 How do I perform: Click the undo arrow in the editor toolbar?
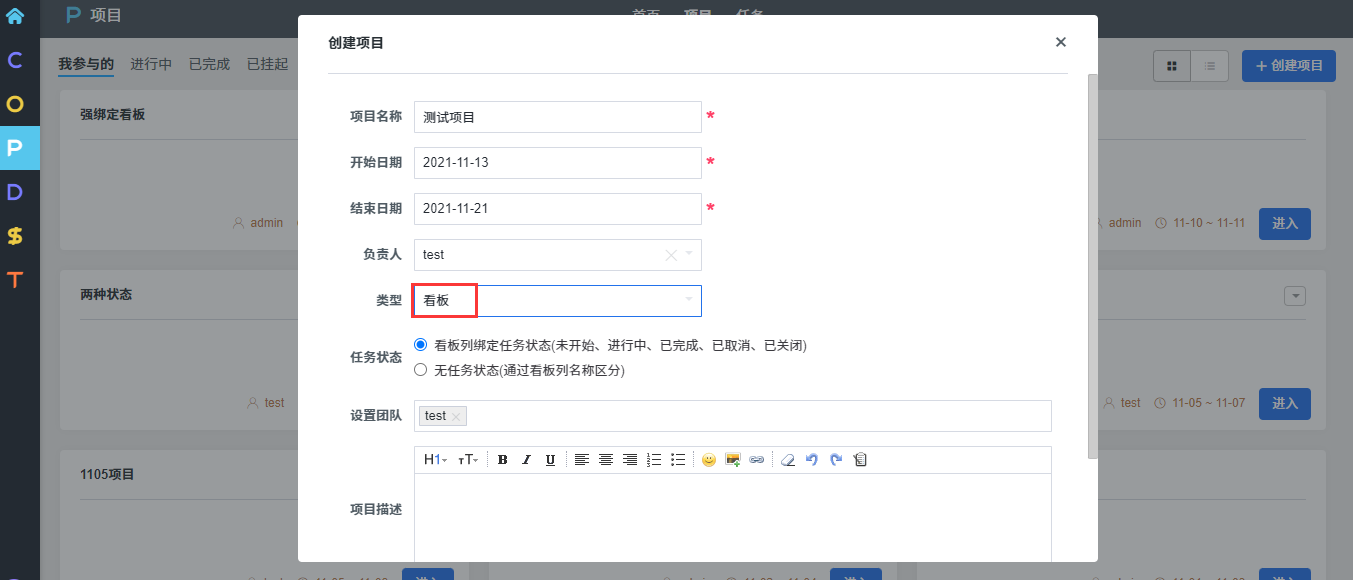[x=811, y=460]
